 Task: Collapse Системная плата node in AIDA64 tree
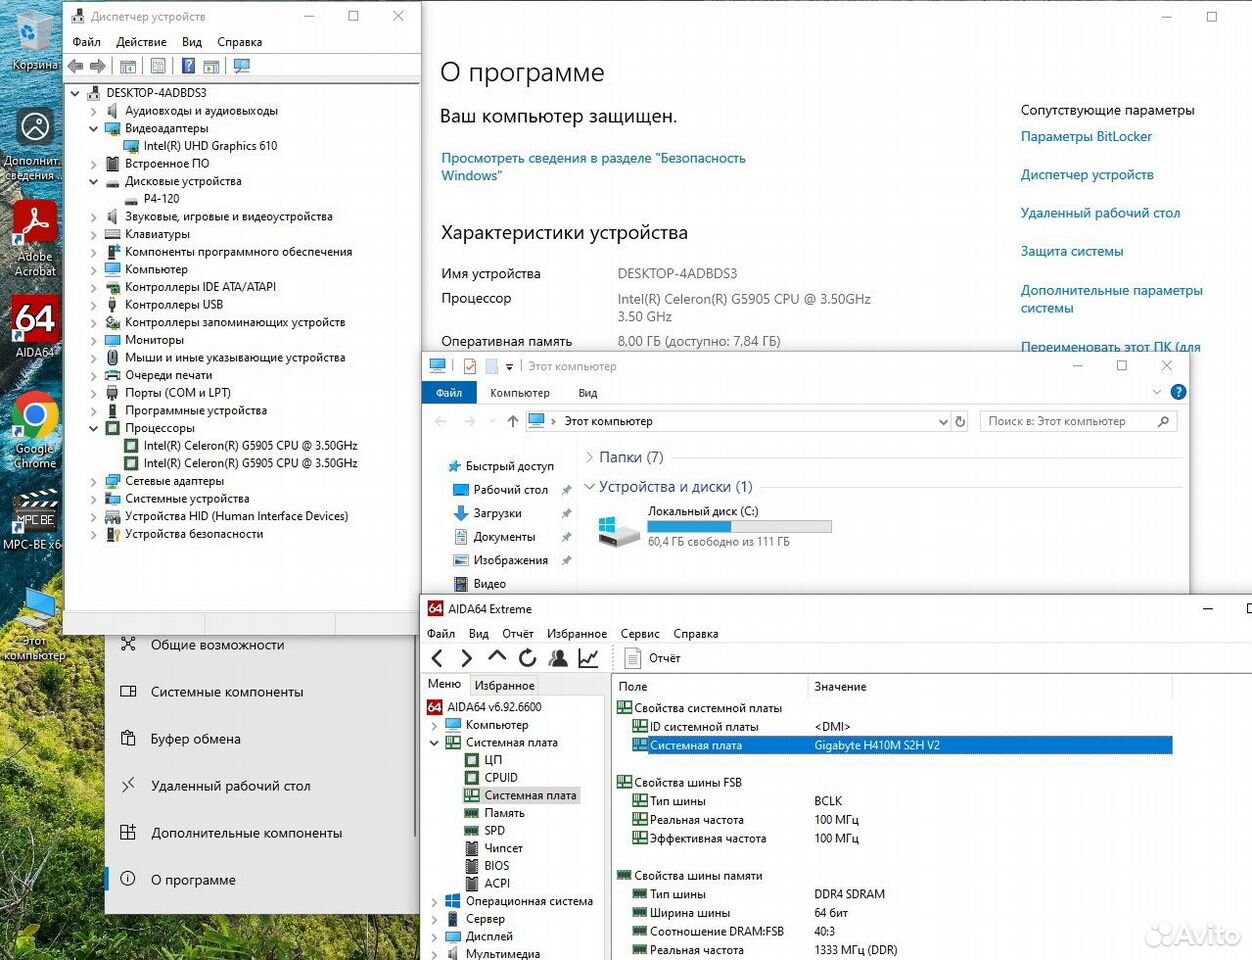coord(434,743)
